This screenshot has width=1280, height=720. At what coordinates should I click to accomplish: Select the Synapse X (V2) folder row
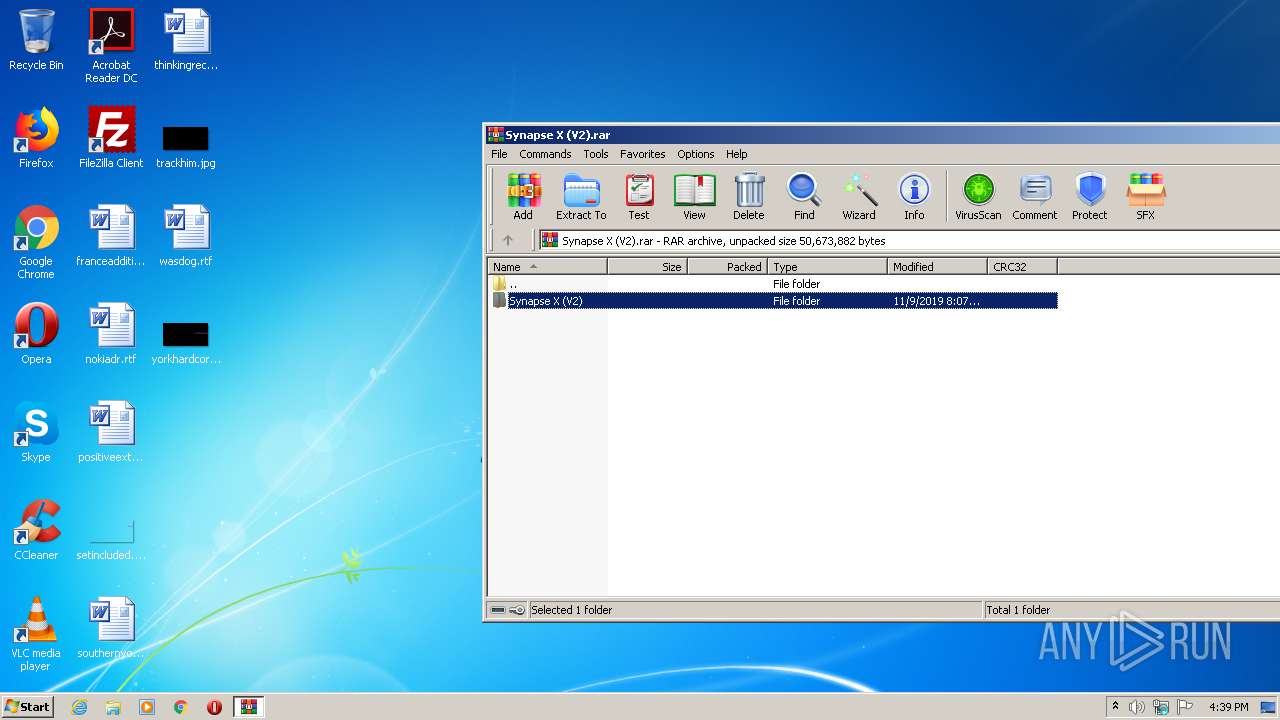[x=773, y=301]
